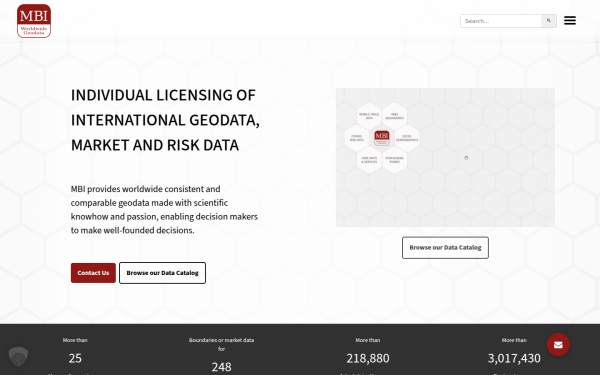The height and width of the screenshot is (375, 600).
Task: Click the paragraph starting MBI provides worldwide
Action: pyautogui.click(x=164, y=210)
